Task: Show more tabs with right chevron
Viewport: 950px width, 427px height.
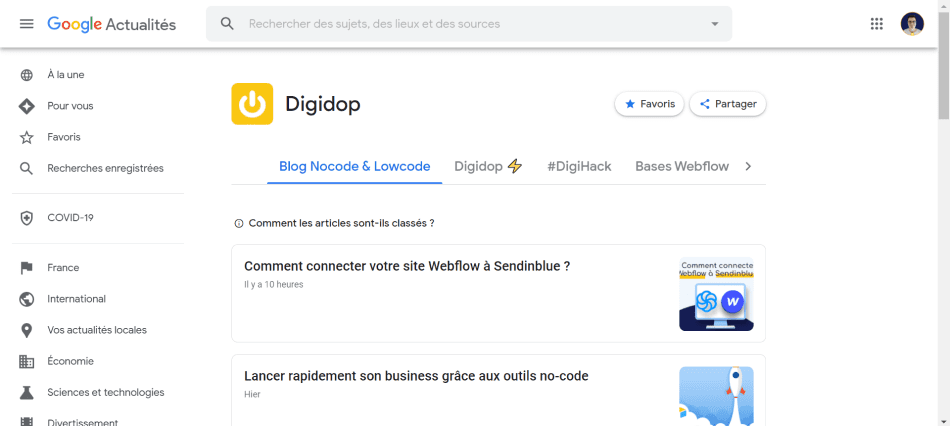Action: tap(748, 167)
